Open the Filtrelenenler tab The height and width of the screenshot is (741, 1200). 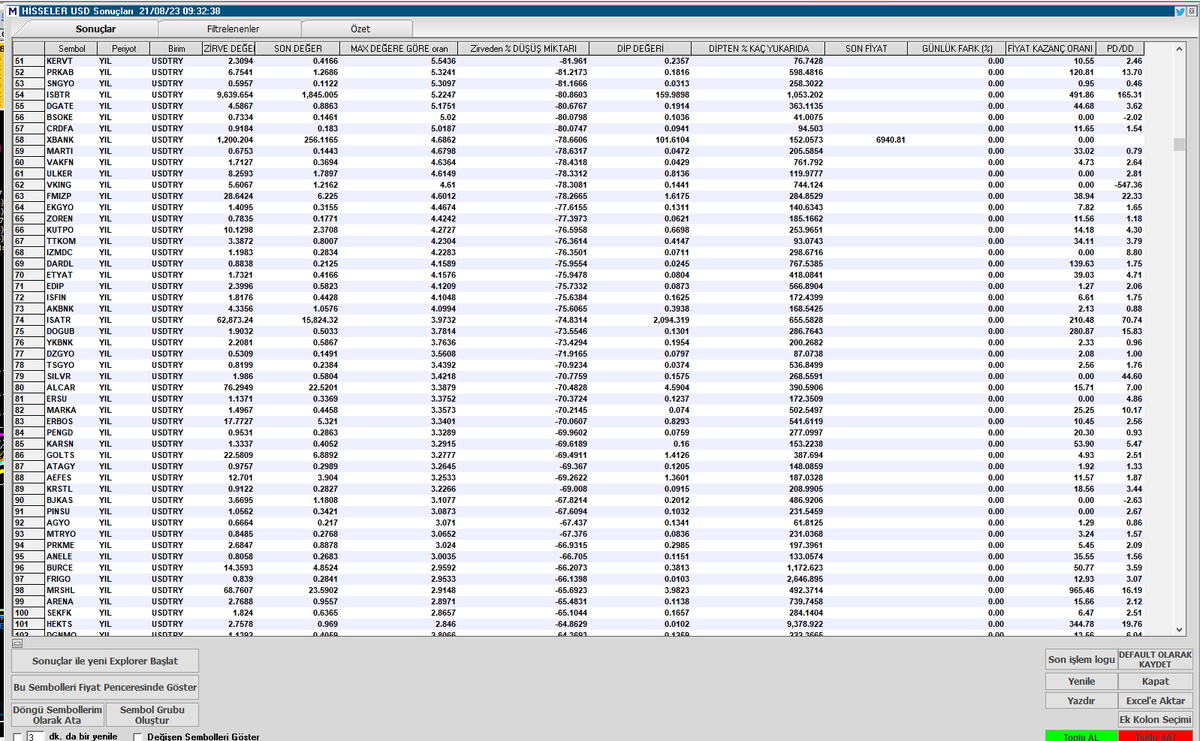pos(232,29)
